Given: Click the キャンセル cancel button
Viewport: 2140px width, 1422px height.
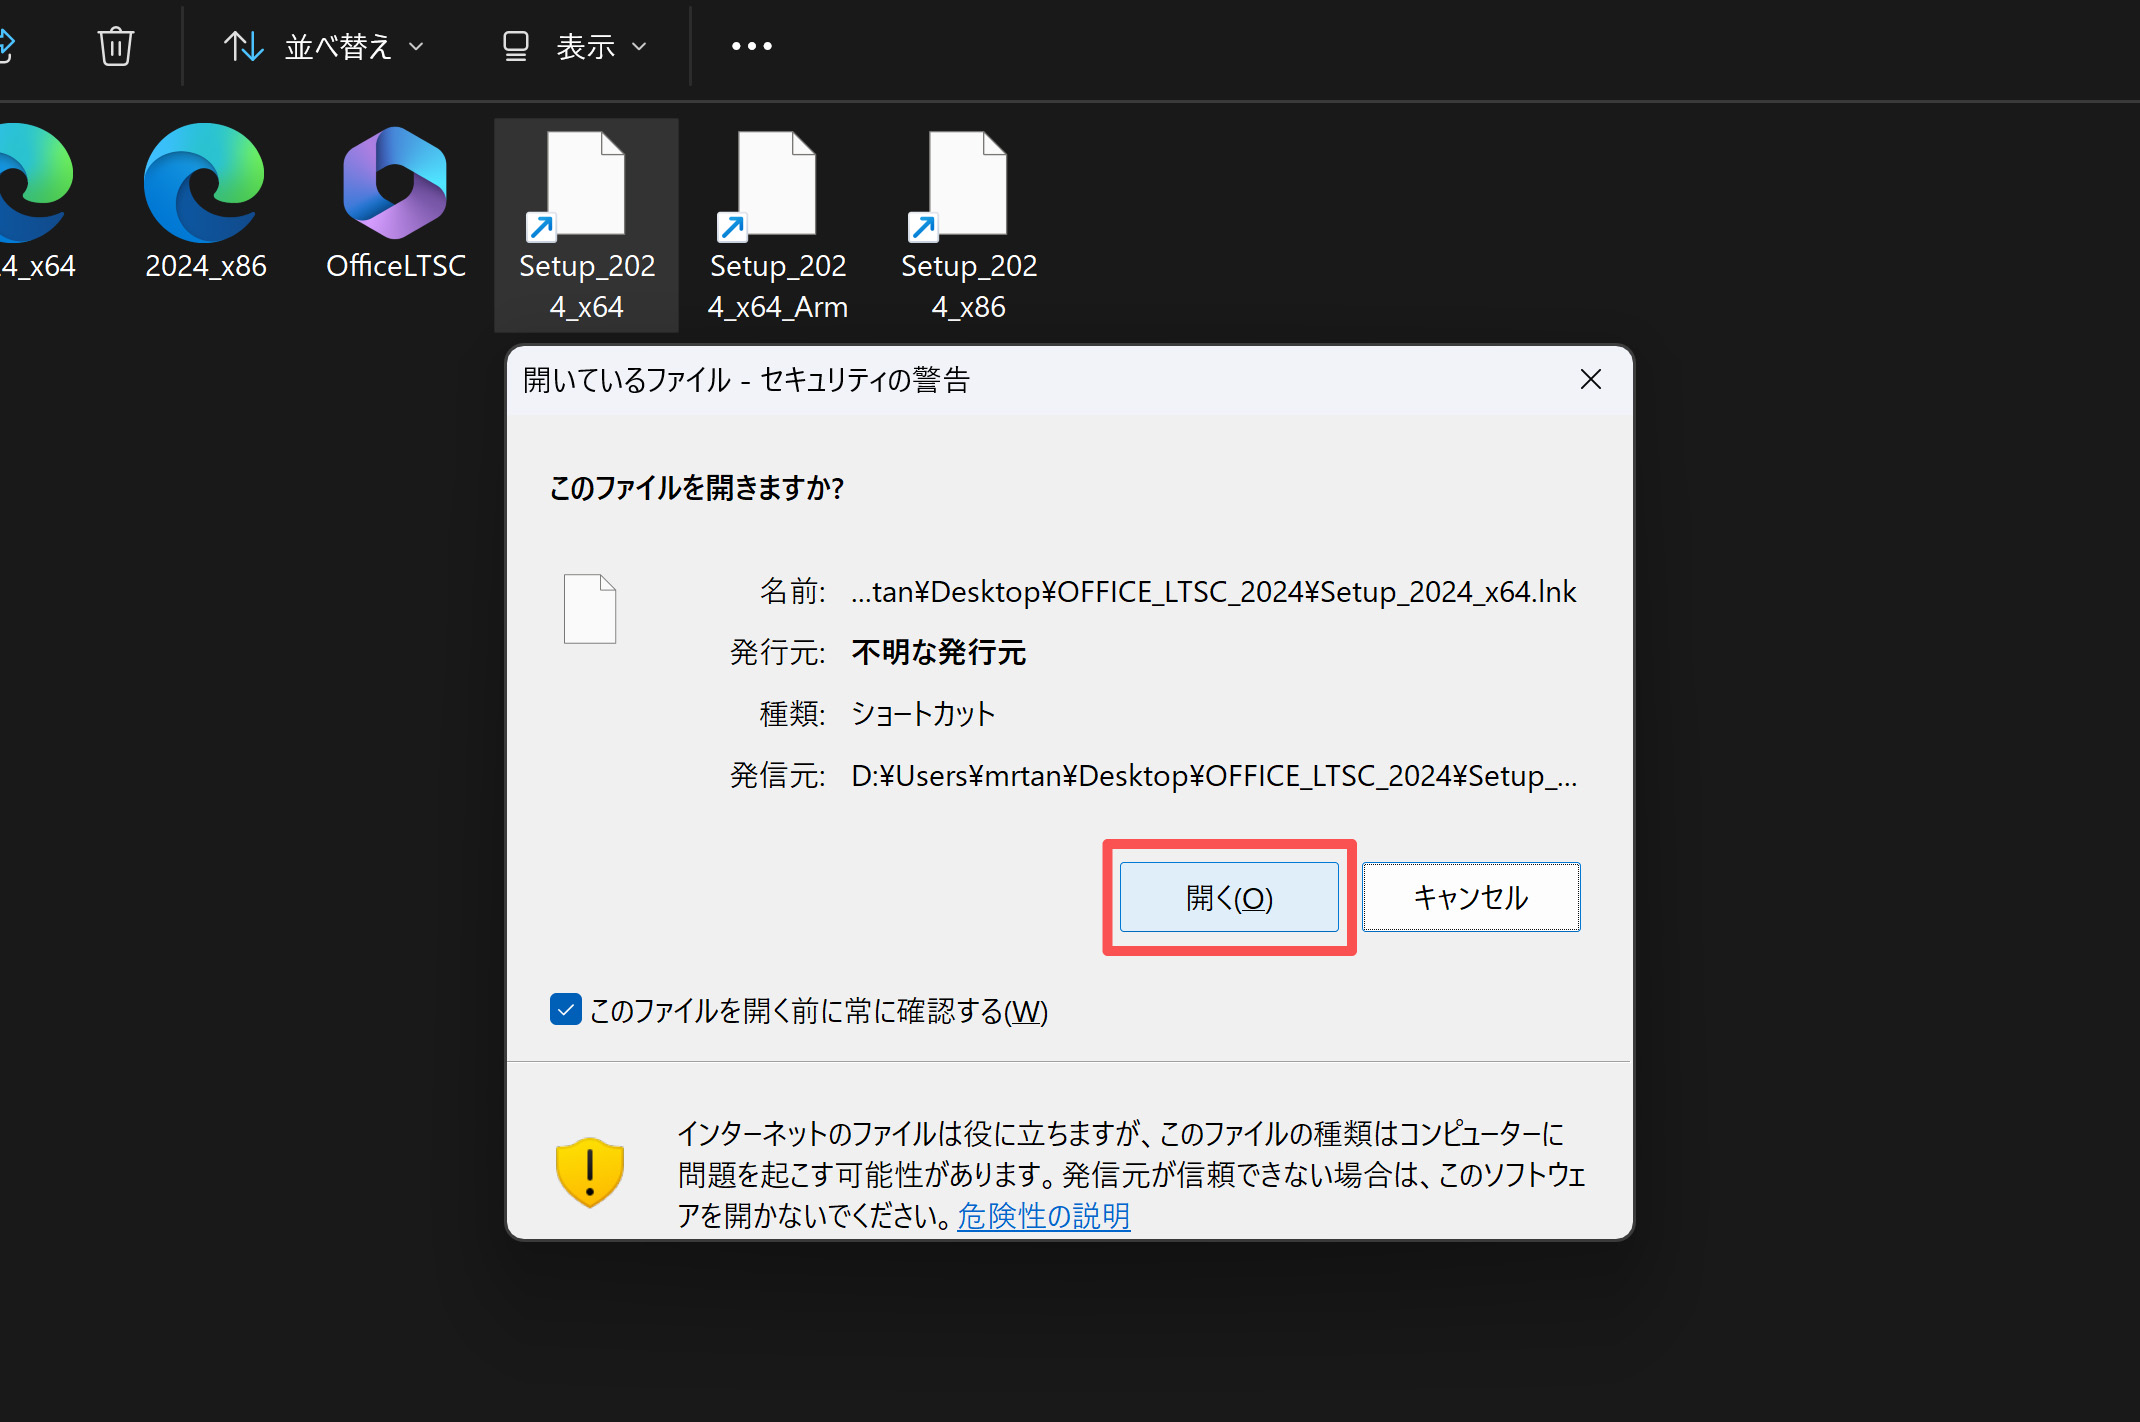Looking at the screenshot, I should click(x=1470, y=897).
